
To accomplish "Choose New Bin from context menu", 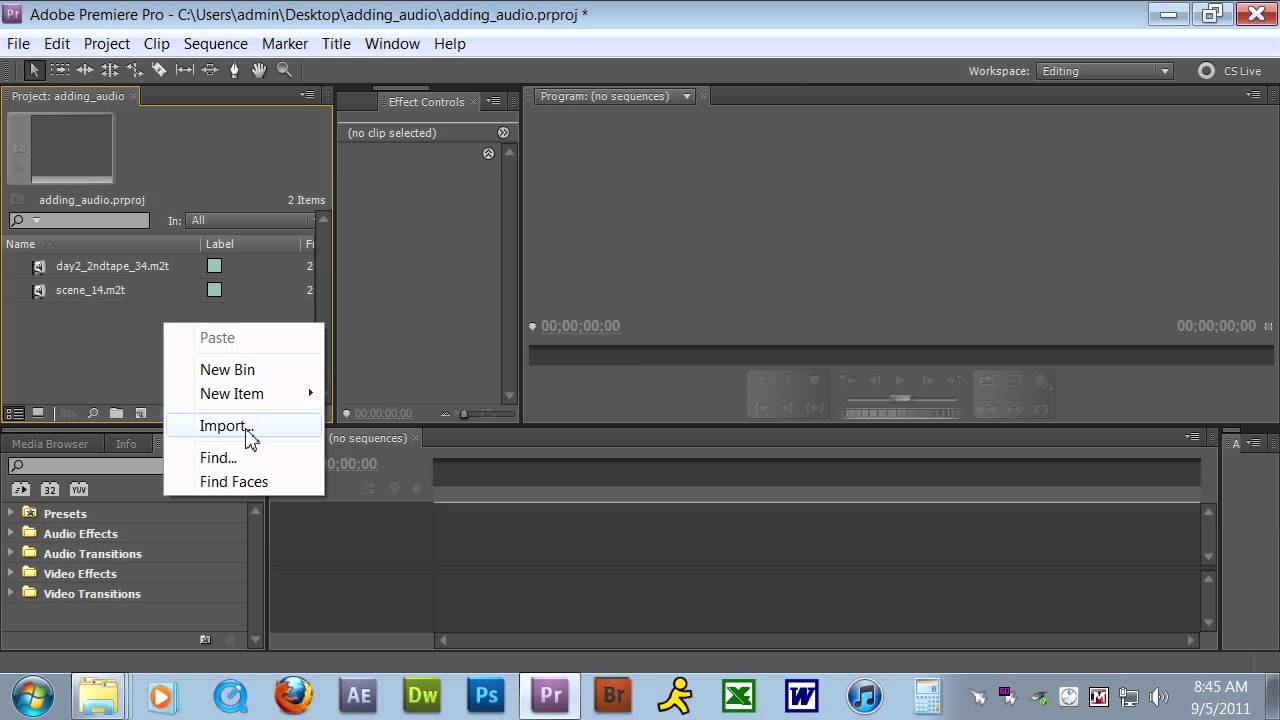I will pyautogui.click(x=244, y=370).
